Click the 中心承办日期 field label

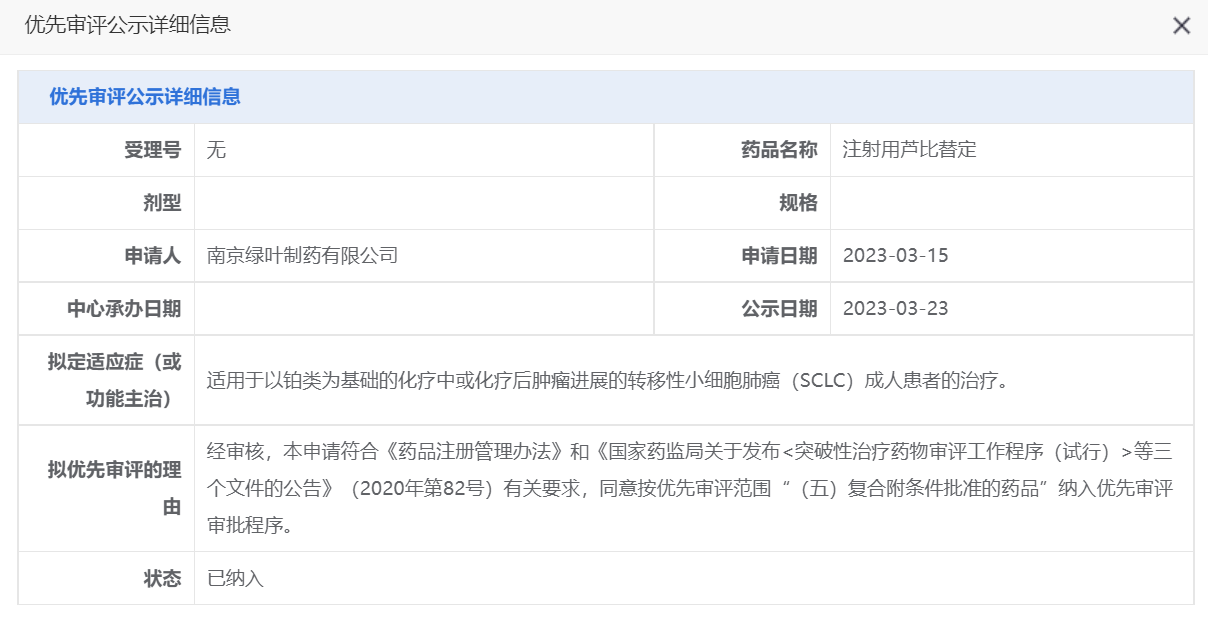[124, 308]
